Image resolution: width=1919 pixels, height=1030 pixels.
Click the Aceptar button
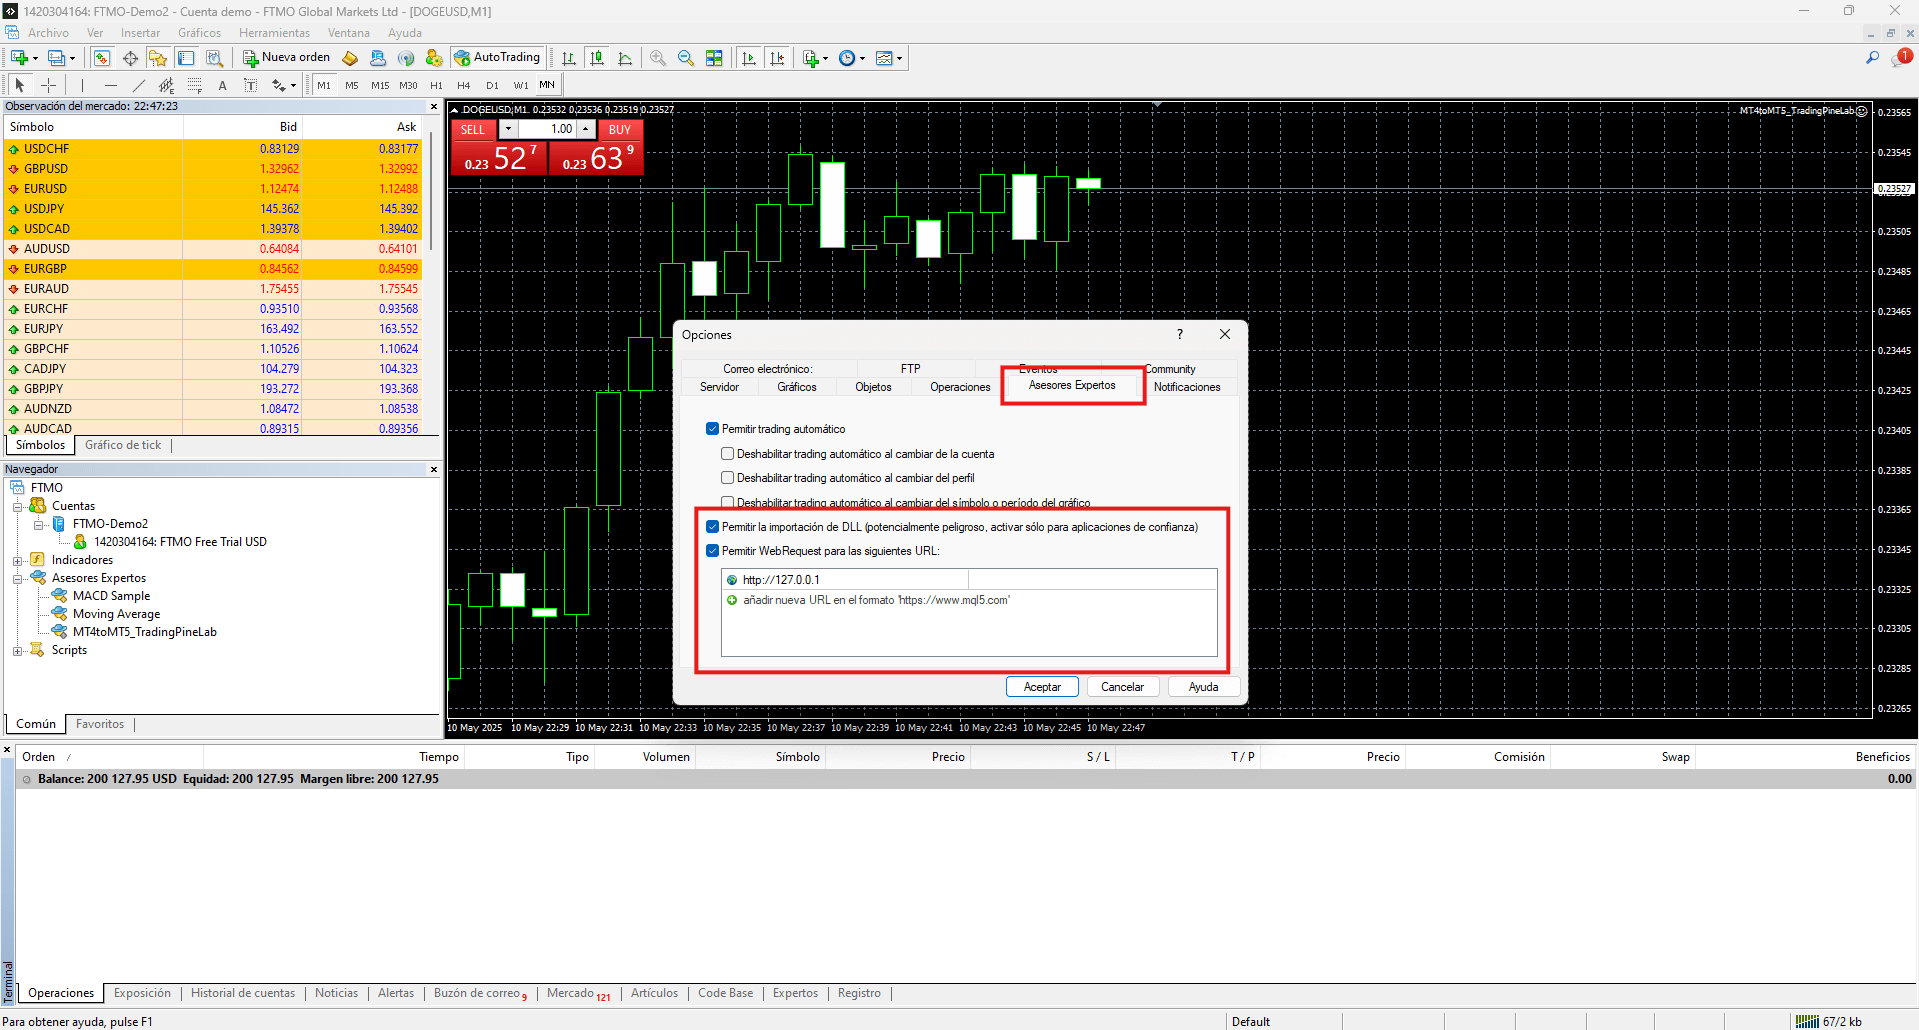tap(1042, 687)
